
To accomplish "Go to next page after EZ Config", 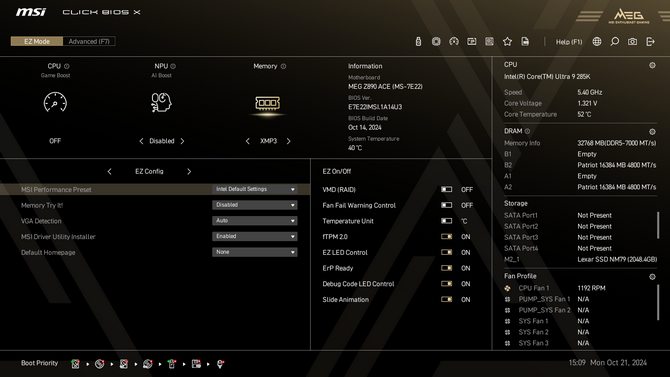I will (189, 171).
